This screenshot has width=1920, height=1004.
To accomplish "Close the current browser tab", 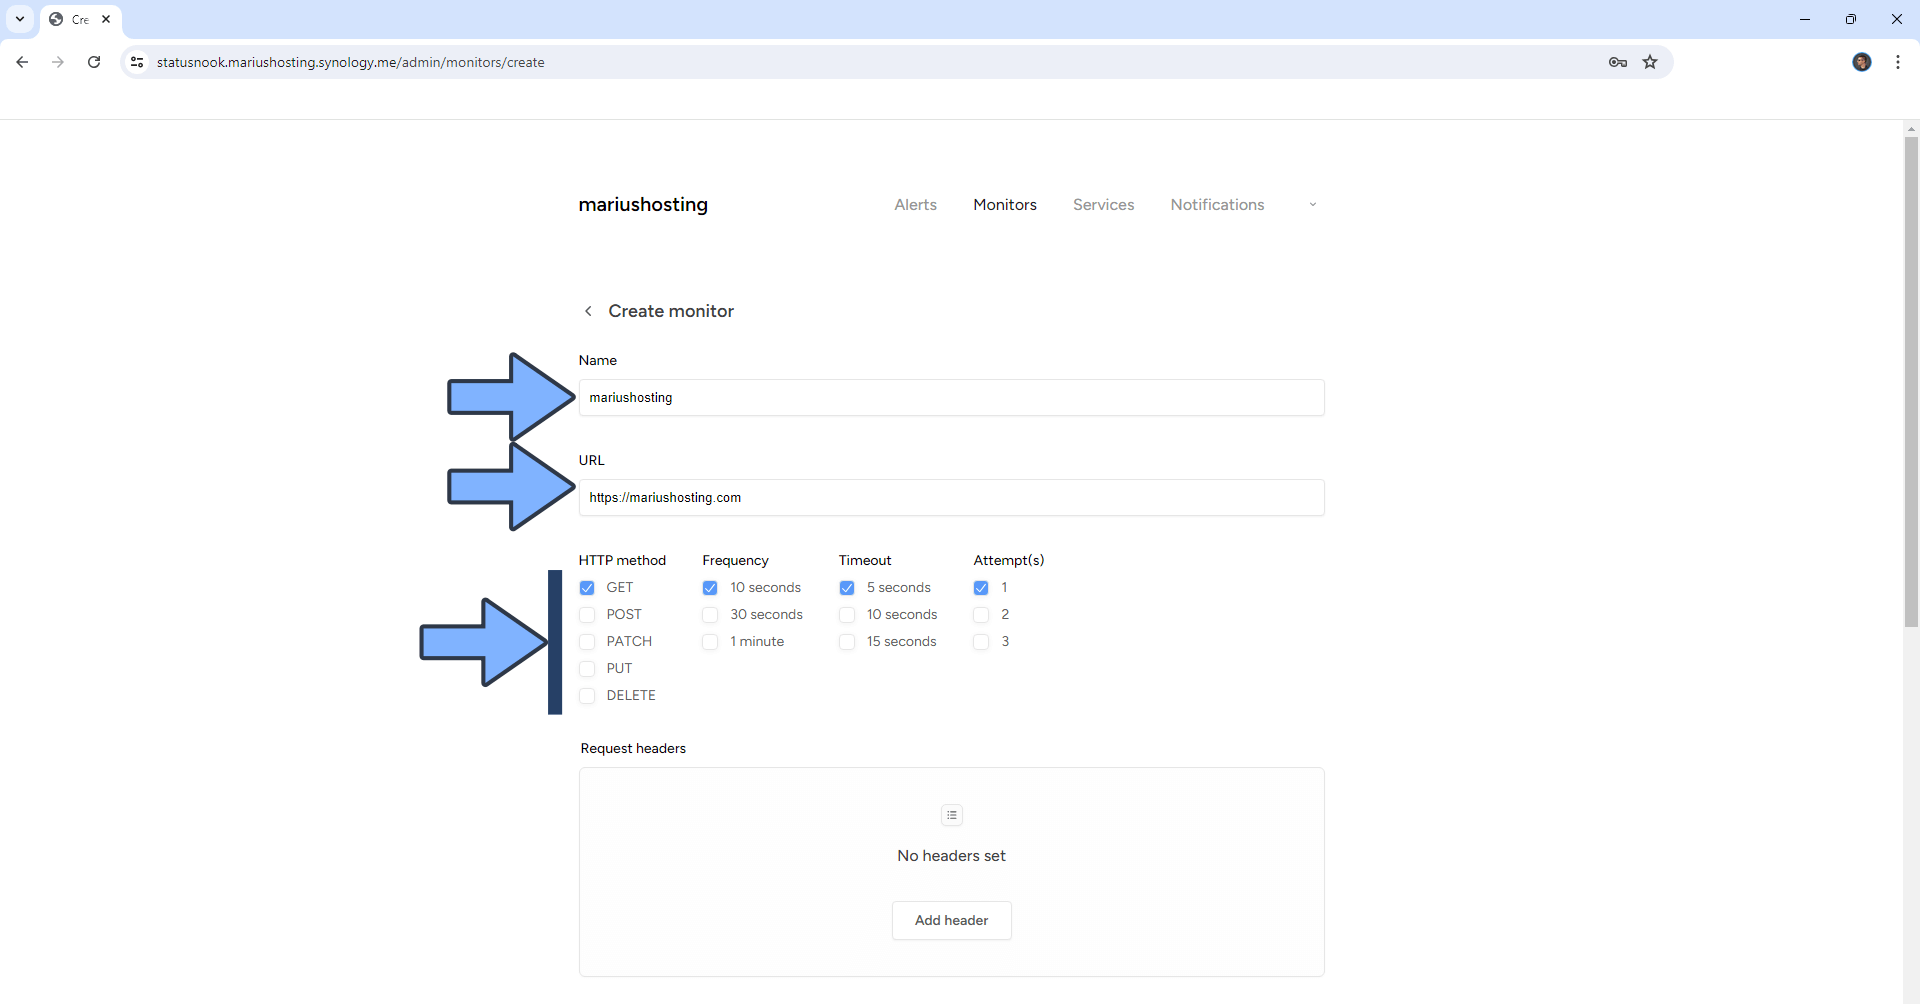I will (x=106, y=19).
